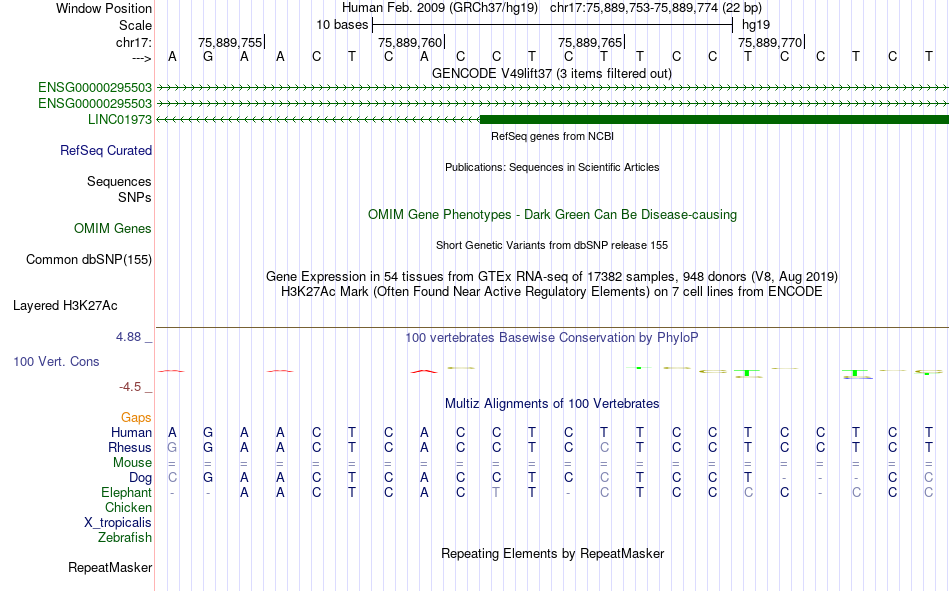Viewport: 950px width, 591px height.
Task: Click the GTEx Gene Expression title
Action: point(552,276)
